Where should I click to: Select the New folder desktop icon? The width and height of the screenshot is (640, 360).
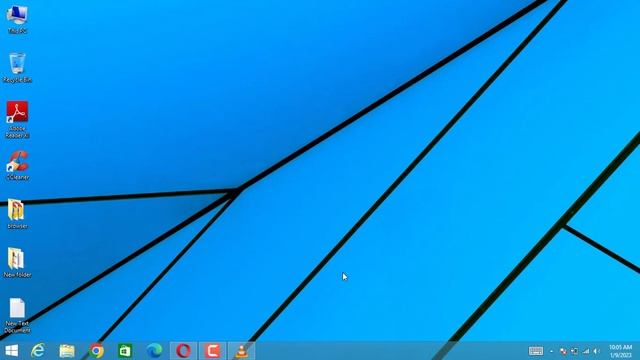click(x=17, y=262)
